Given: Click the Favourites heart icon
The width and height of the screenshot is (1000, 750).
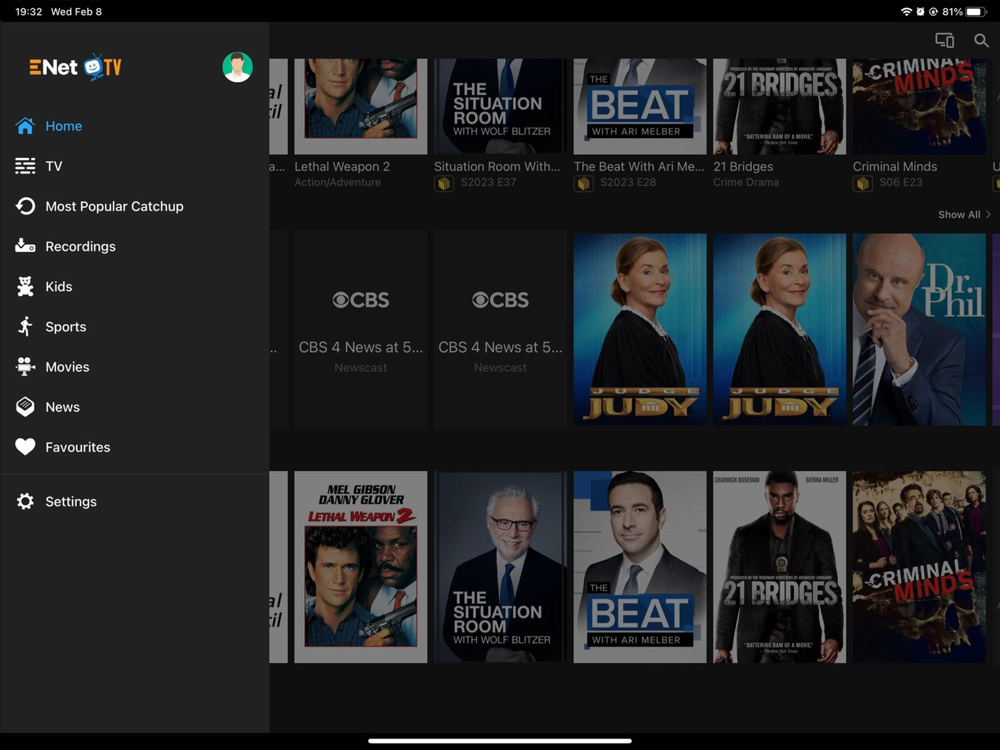Looking at the screenshot, I should (25, 446).
